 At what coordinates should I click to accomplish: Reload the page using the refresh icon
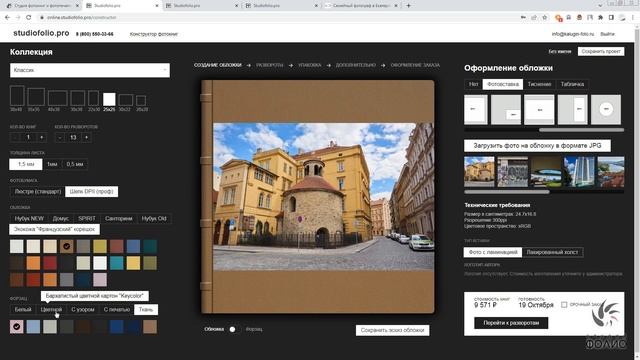(29, 18)
